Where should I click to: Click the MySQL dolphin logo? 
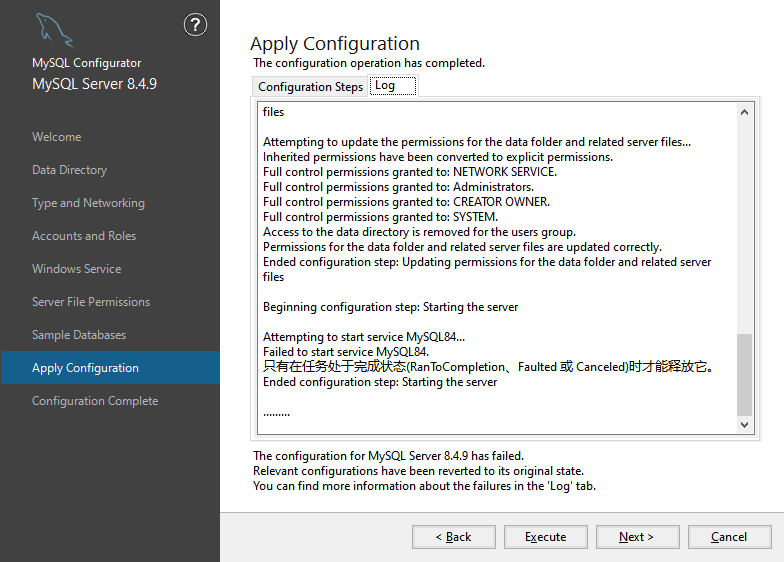click(54, 32)
